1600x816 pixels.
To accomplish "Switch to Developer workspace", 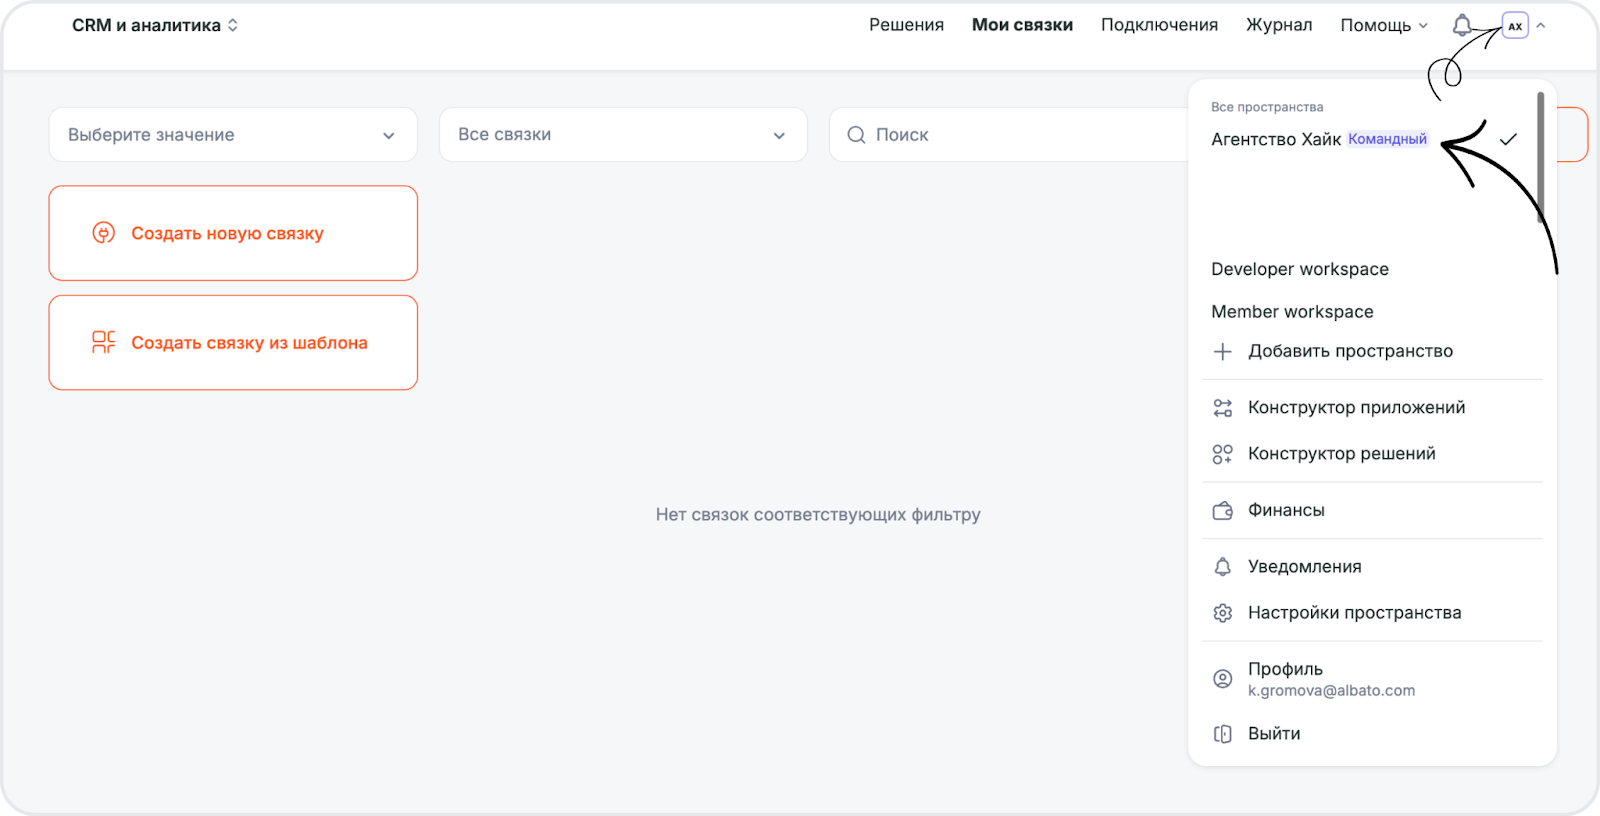I will coord(1300,269).
